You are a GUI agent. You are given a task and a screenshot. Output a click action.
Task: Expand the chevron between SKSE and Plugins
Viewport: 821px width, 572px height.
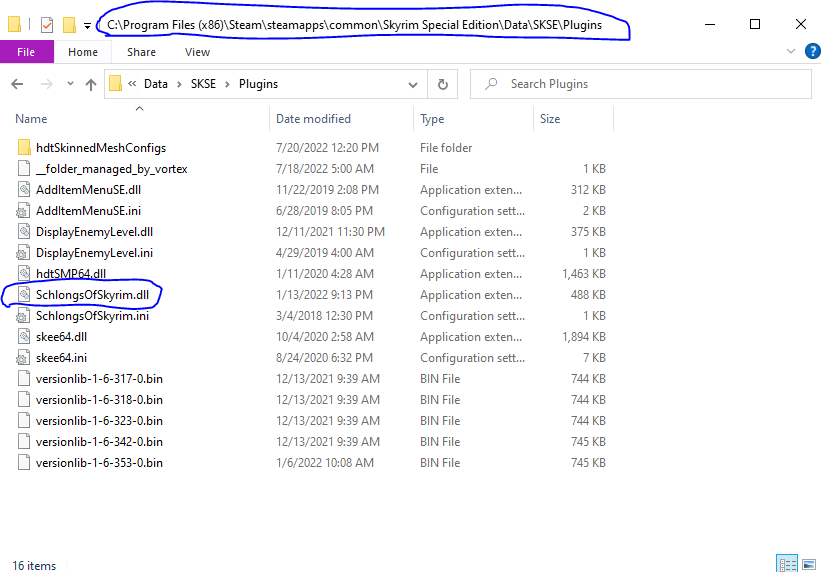click(227, 84)
